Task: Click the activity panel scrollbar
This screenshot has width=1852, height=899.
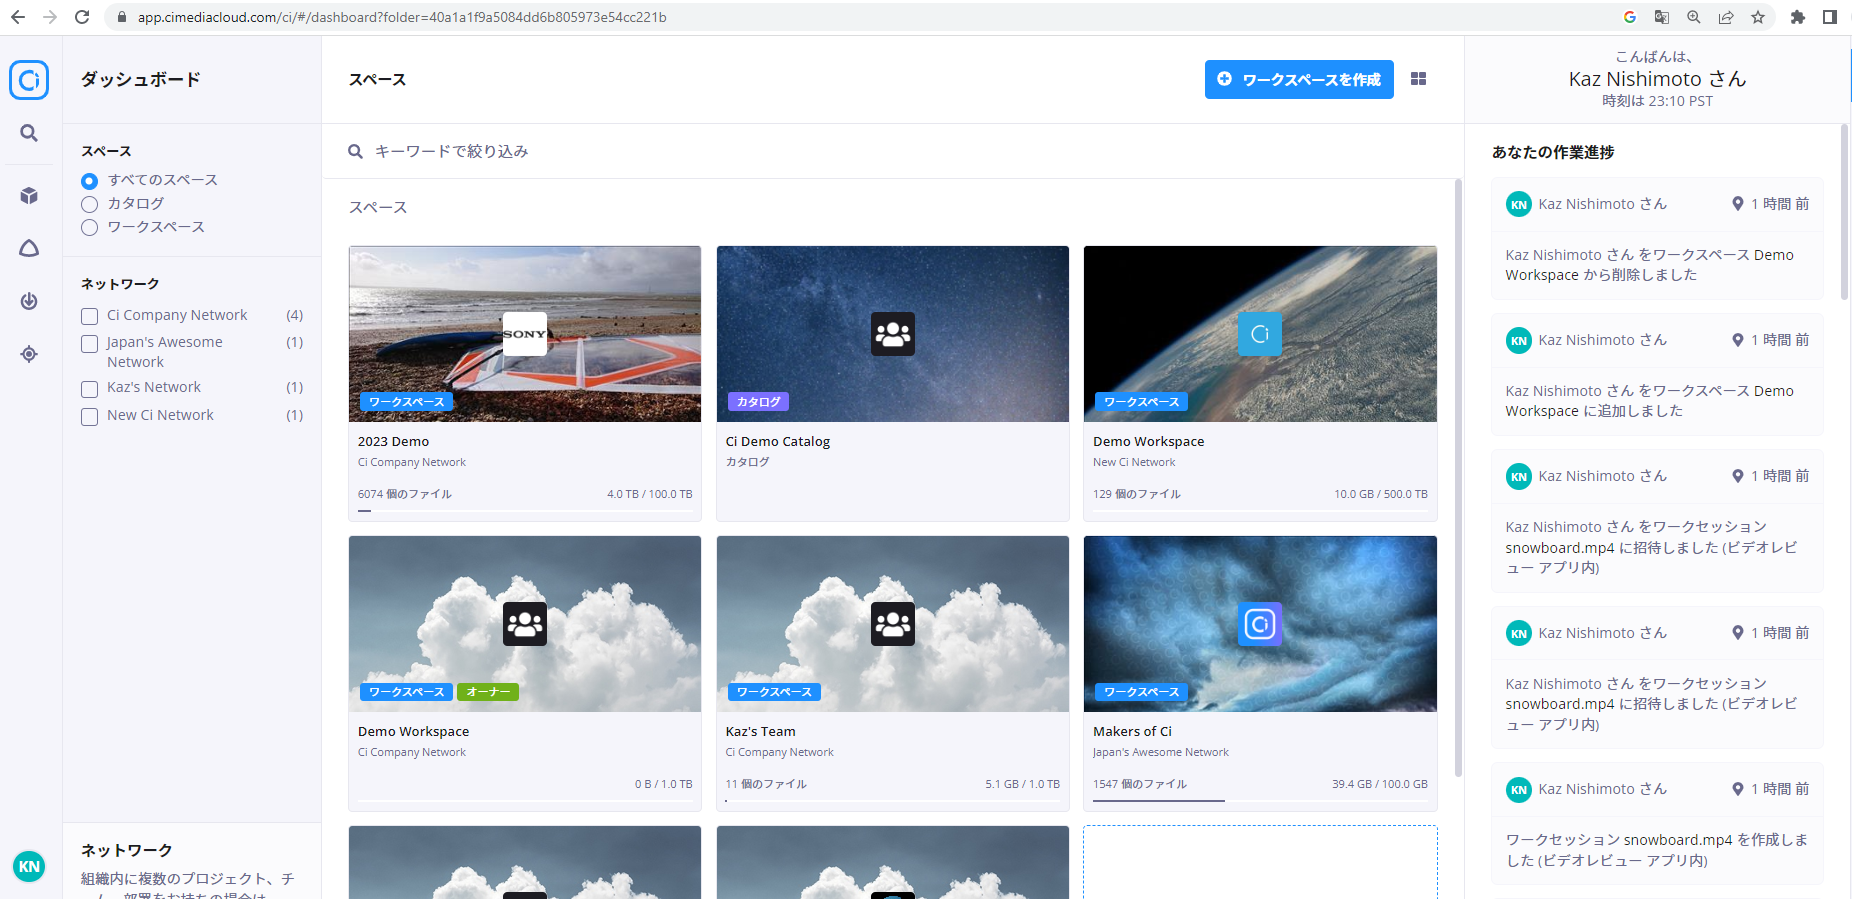Action: pos(1845,212)
